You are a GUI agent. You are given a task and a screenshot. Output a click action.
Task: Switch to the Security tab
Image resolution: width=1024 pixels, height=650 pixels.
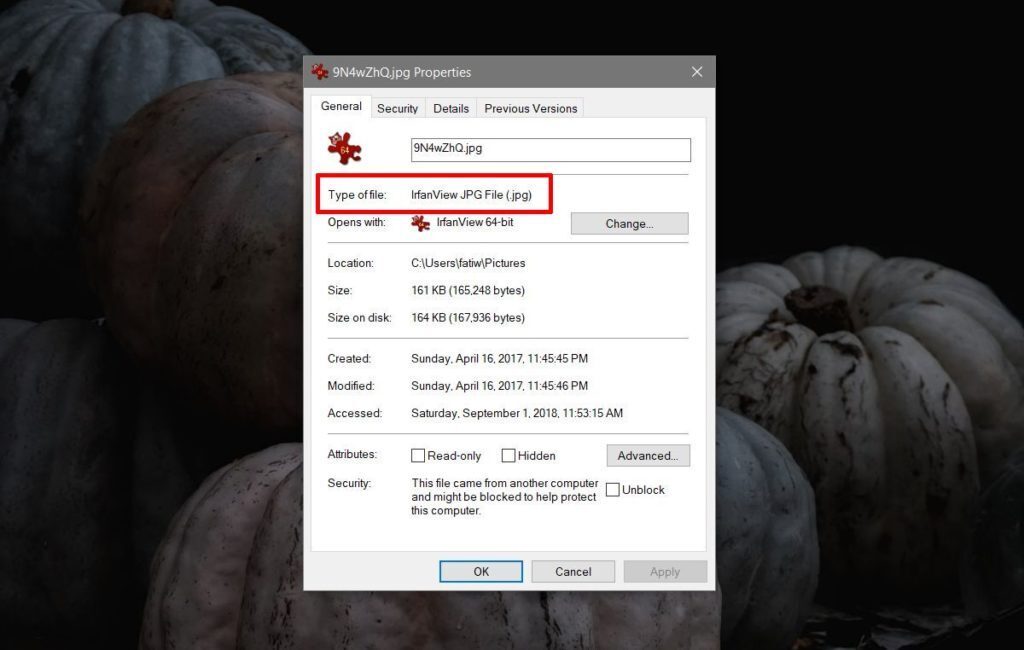click(398, 108)
